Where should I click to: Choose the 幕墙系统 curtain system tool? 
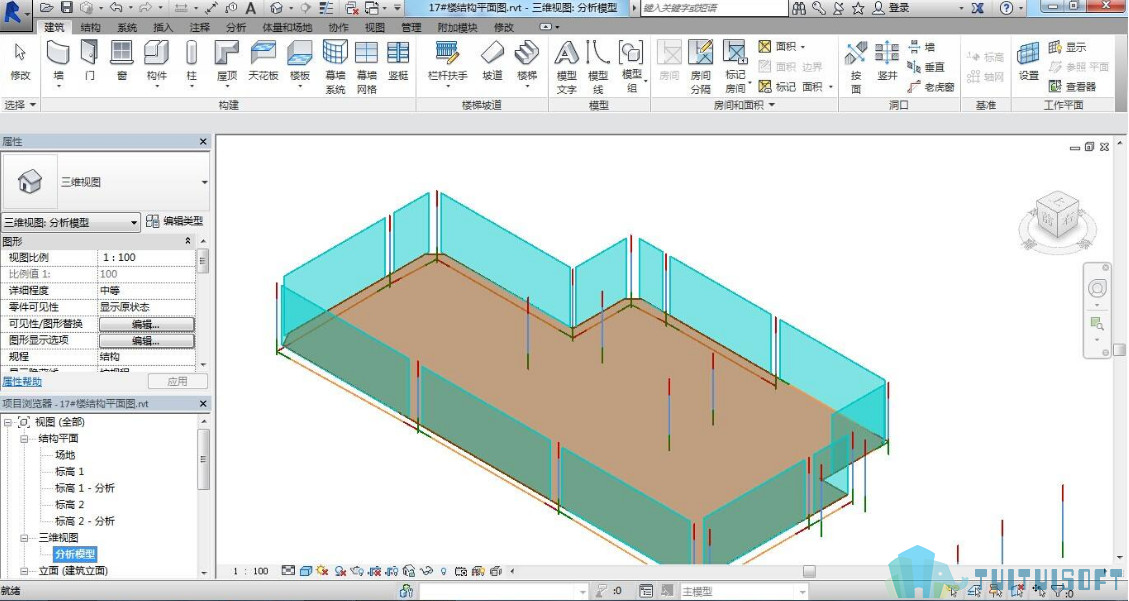[335, 67]
